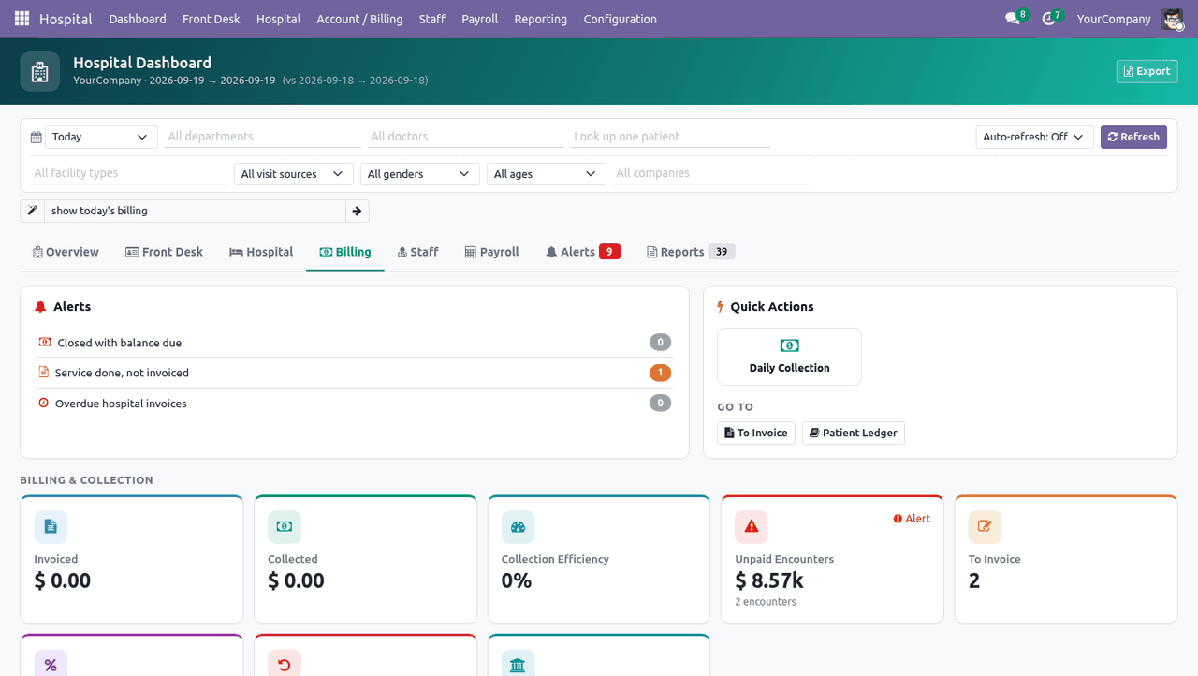1198x676 pixels.
Task: Select the Billing tab
Action: click(345, 252)
